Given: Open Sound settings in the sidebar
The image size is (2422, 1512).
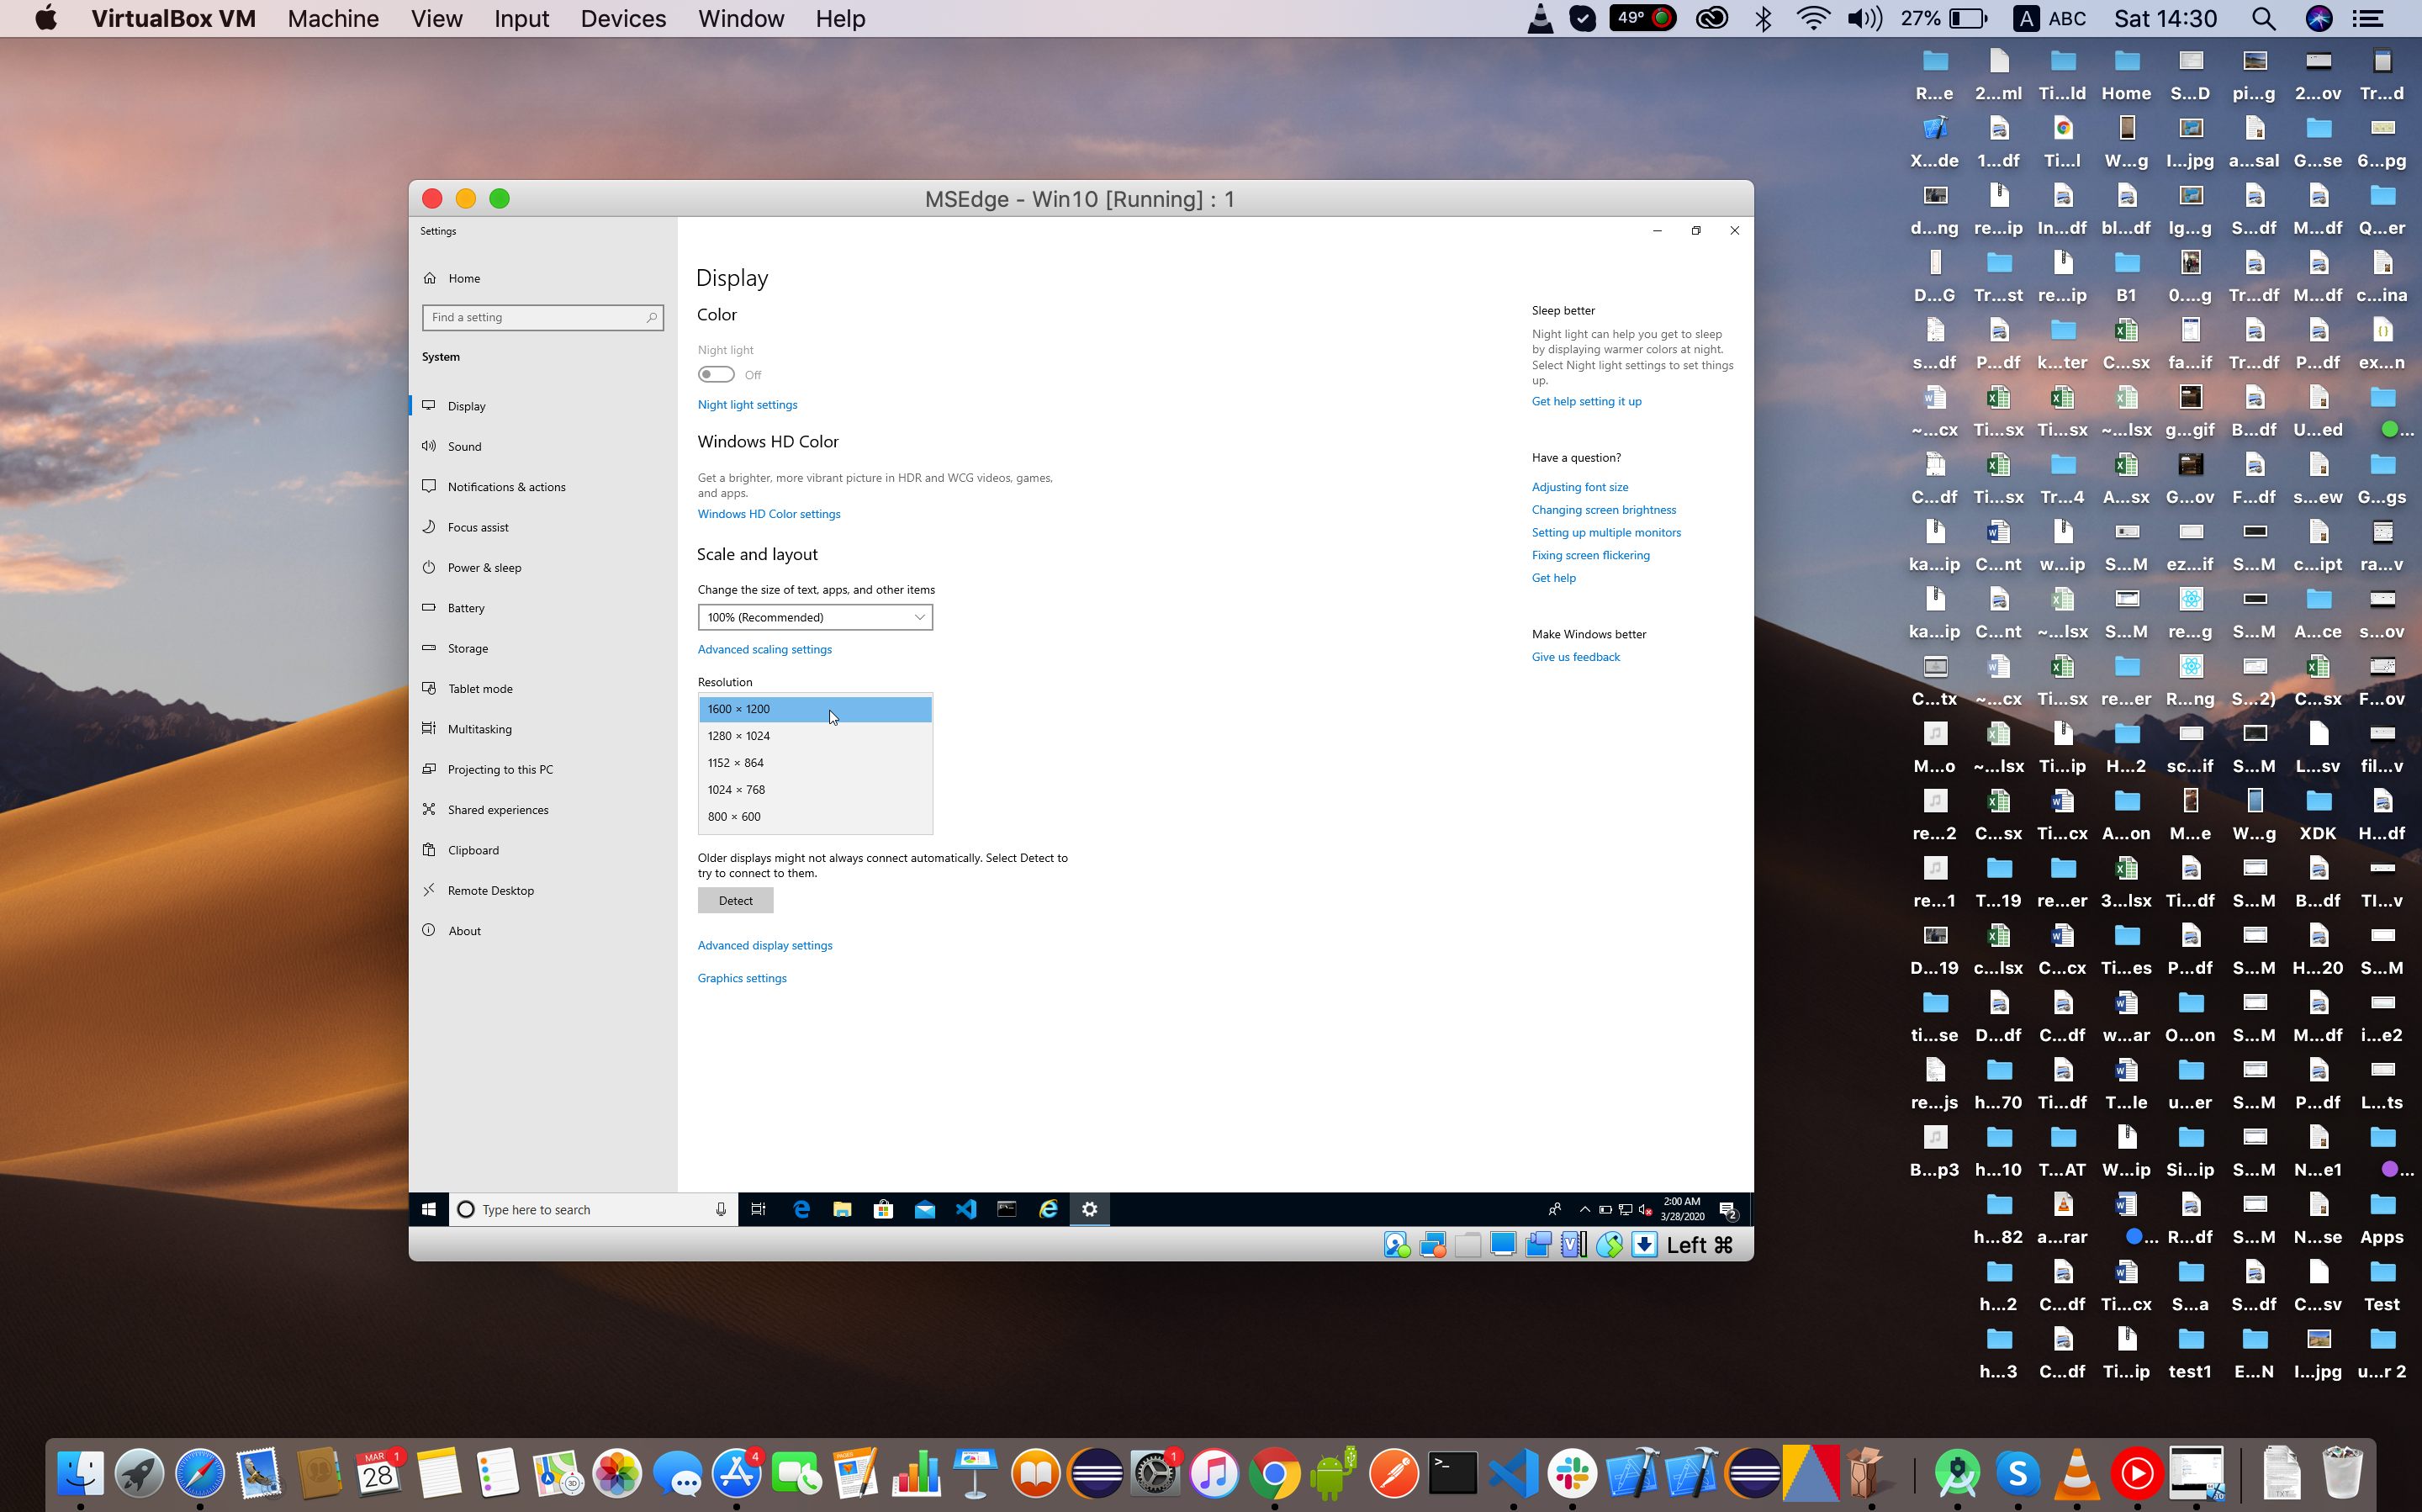Looking at the screenshot, I should [542, 446].
